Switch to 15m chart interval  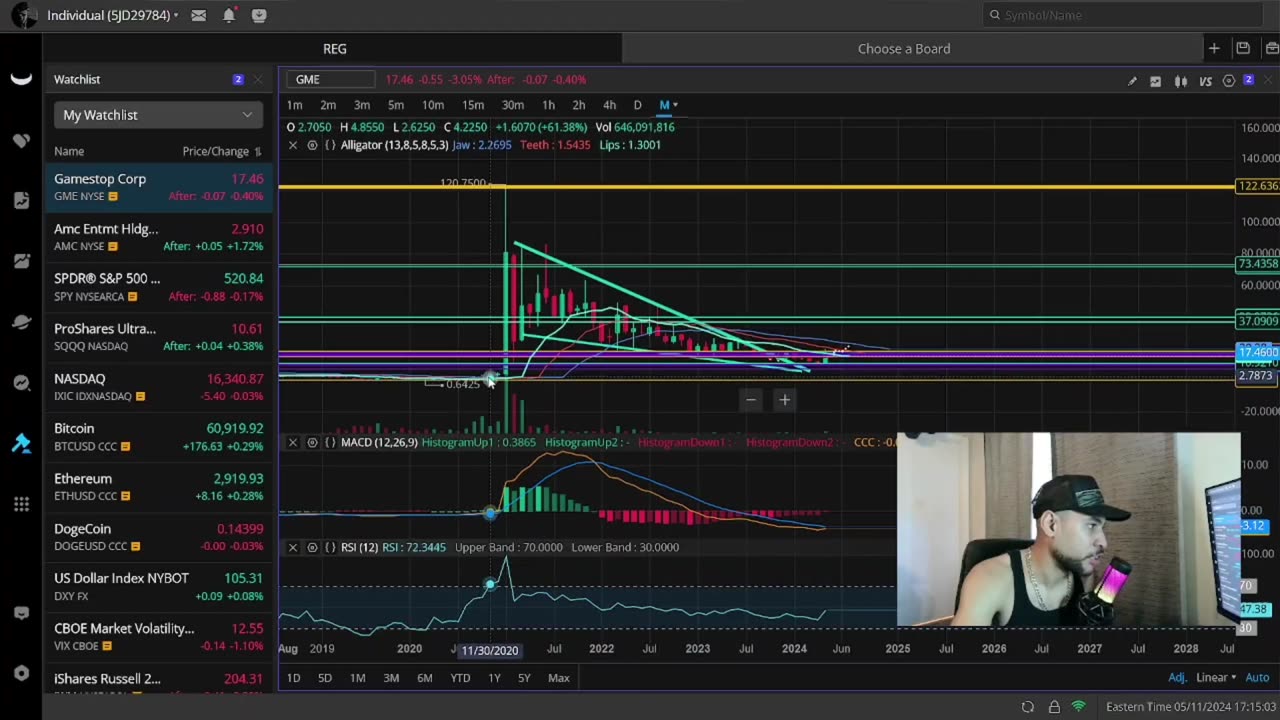pos(473,105)
